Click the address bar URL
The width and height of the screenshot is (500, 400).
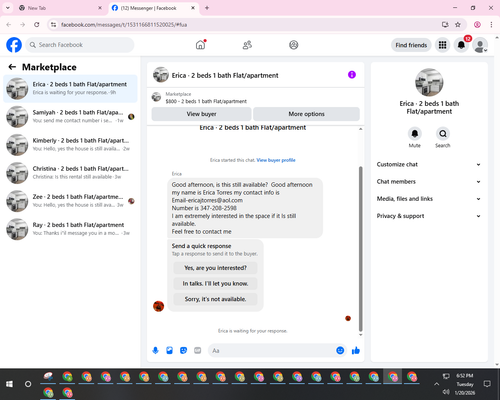point(124,25)
